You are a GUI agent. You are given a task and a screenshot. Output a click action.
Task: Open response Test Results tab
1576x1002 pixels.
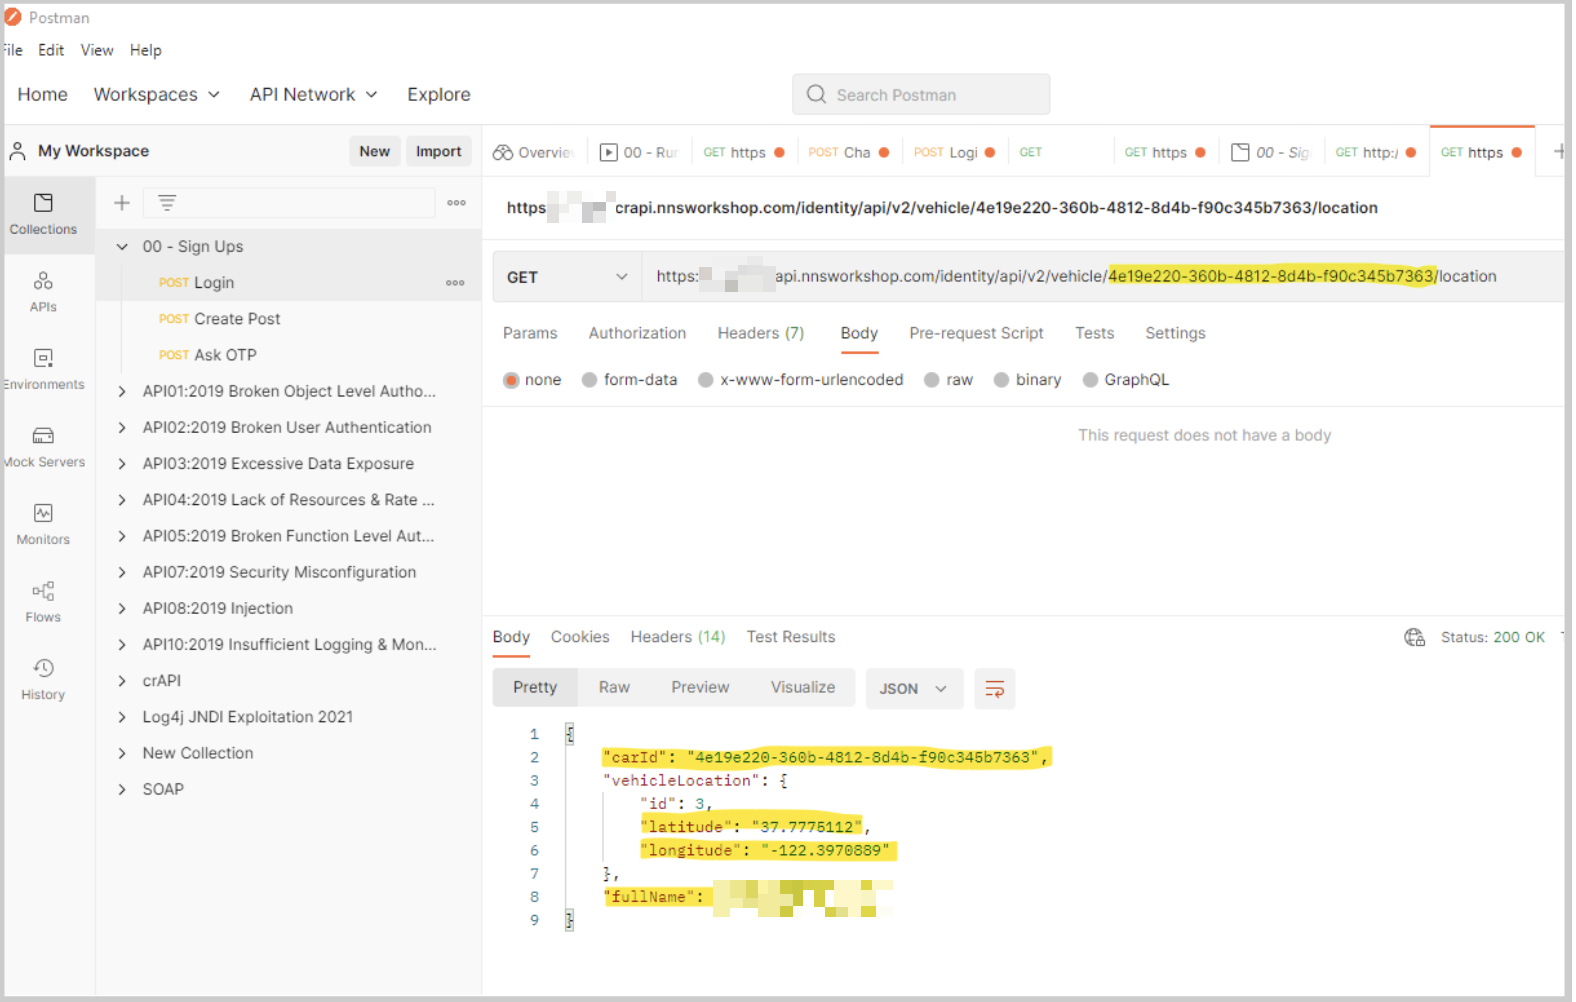(x=791, y=637)
